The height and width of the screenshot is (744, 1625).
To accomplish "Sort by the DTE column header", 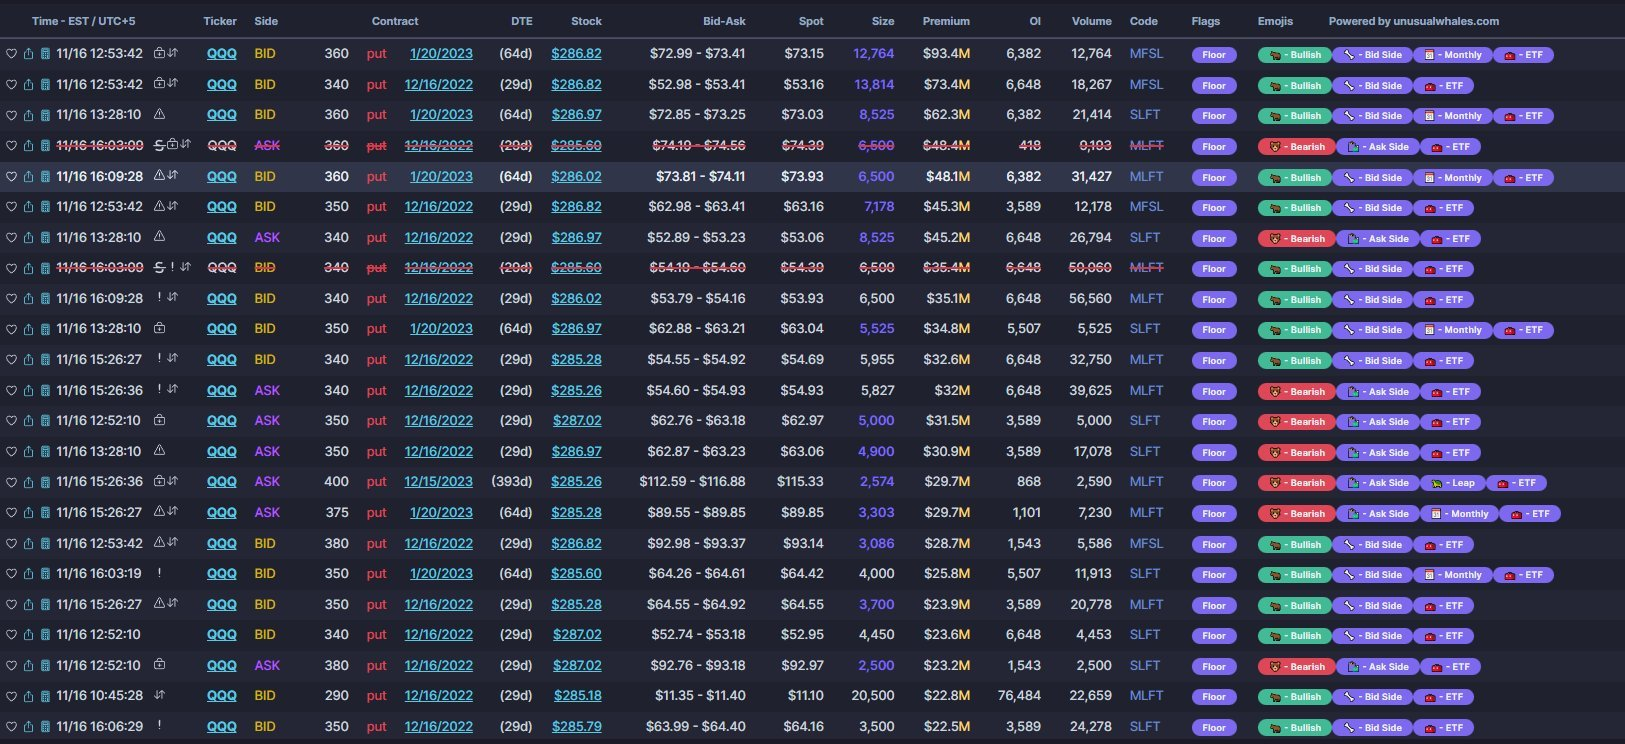I will point(522,21).
